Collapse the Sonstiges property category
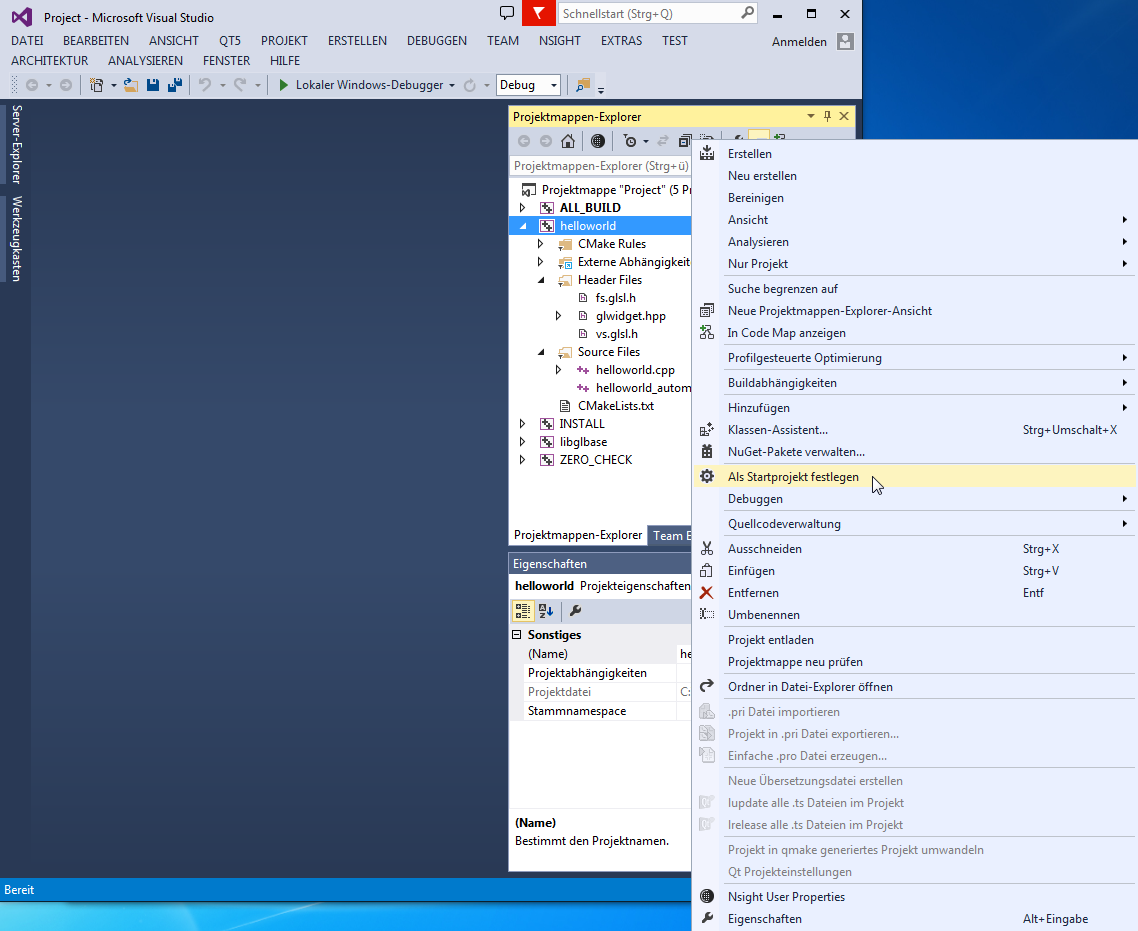Screen dimensions: 1138x931 (517, 634)
